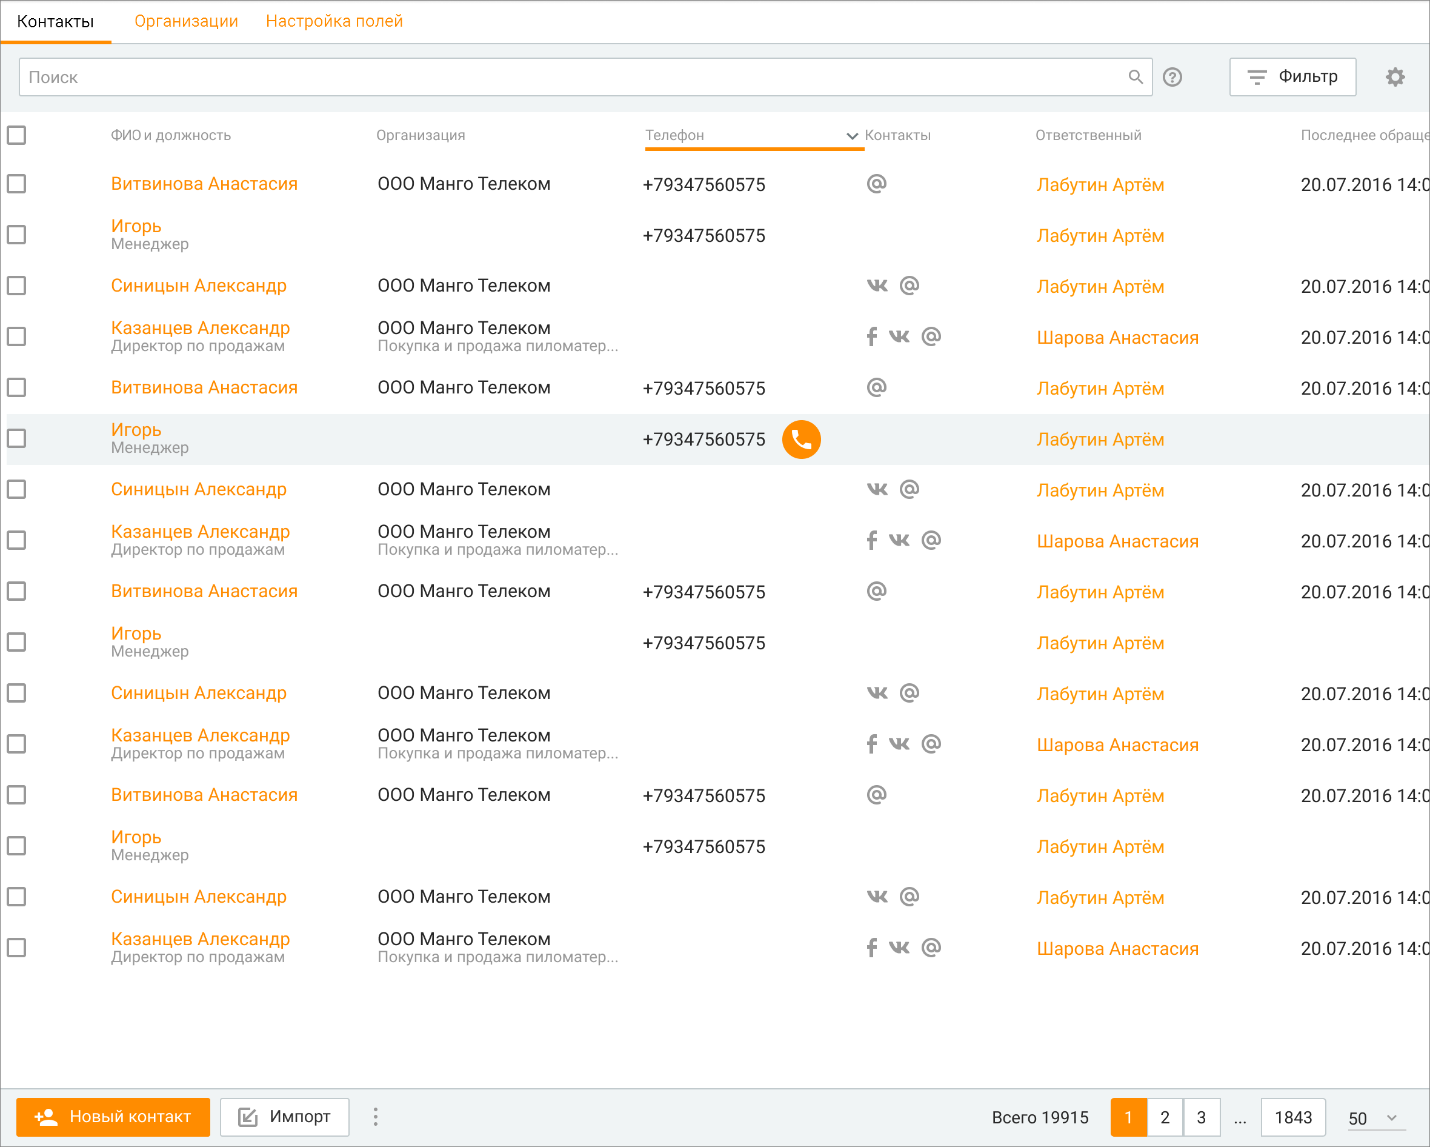Click add-person icon on Новый контакт
The image size is (1430, 1147).
pyautogui.click(x=46, y=1117)
